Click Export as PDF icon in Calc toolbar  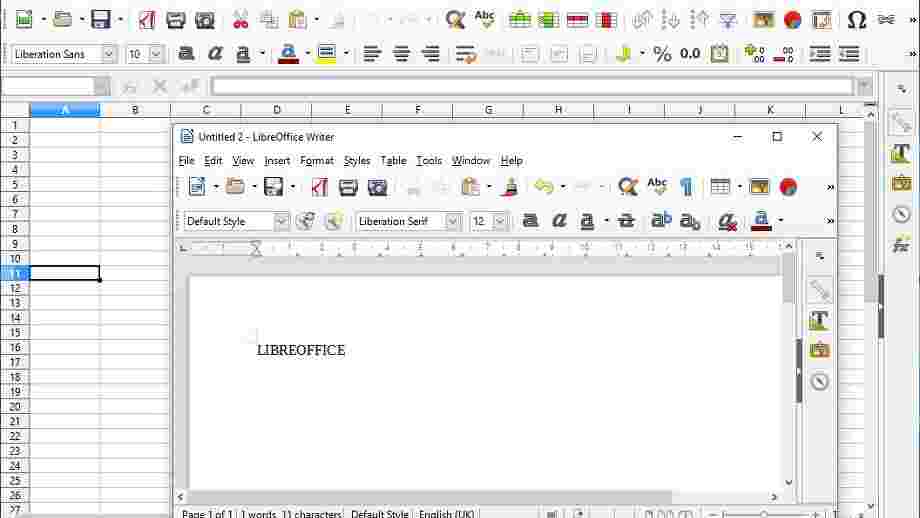(x=146, y=20)
